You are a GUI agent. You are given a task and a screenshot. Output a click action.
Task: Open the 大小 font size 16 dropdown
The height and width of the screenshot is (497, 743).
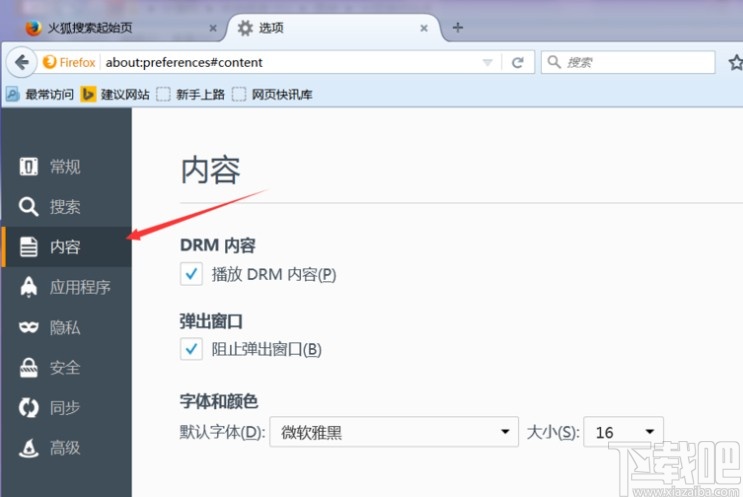click(x=623, y=432)
